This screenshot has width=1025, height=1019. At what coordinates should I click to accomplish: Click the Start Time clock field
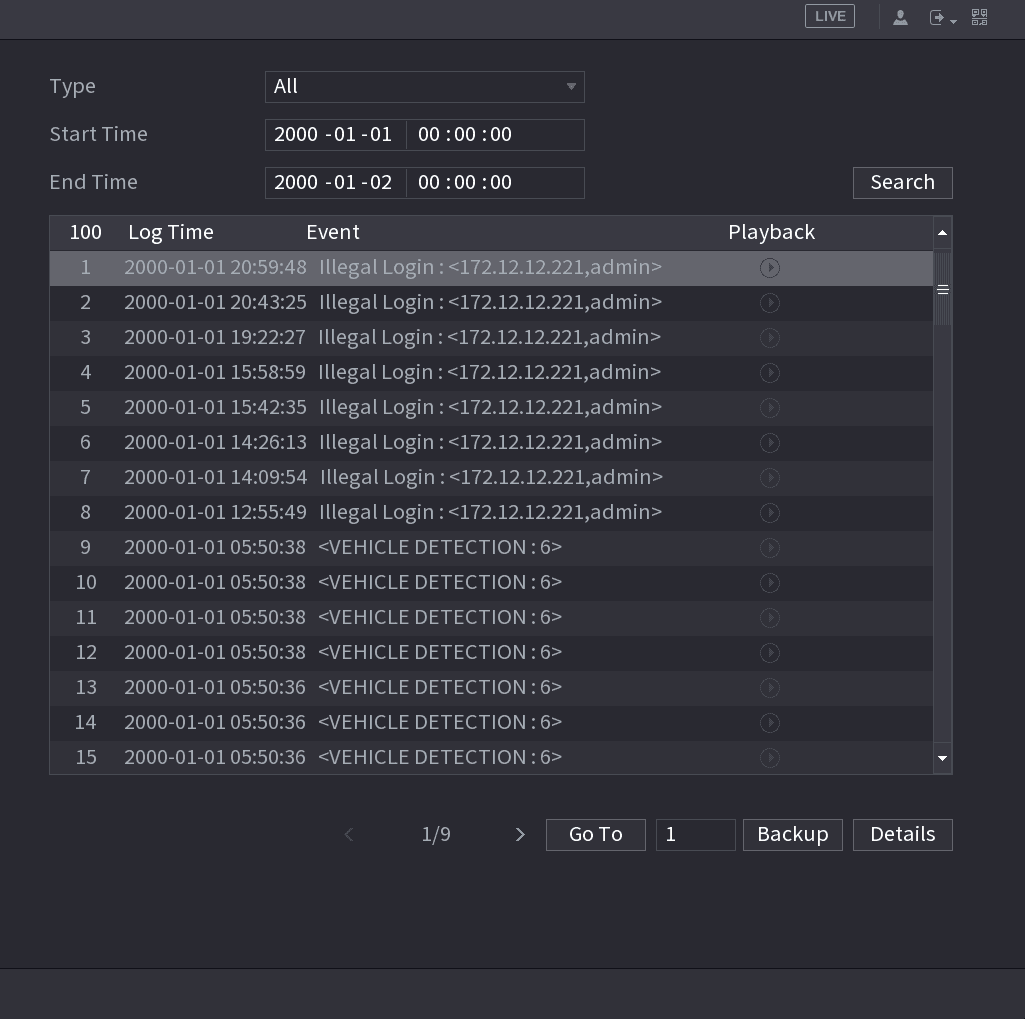point(495,135)
